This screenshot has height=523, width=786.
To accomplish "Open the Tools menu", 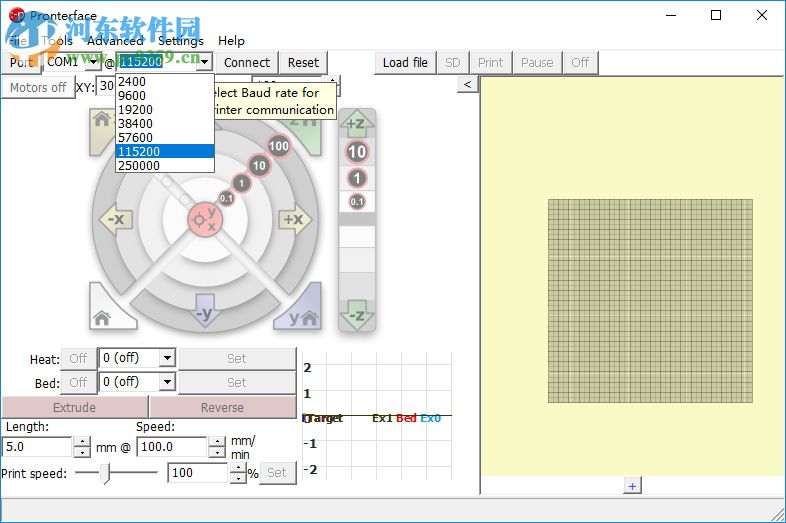I will click(x=57, y=41).
